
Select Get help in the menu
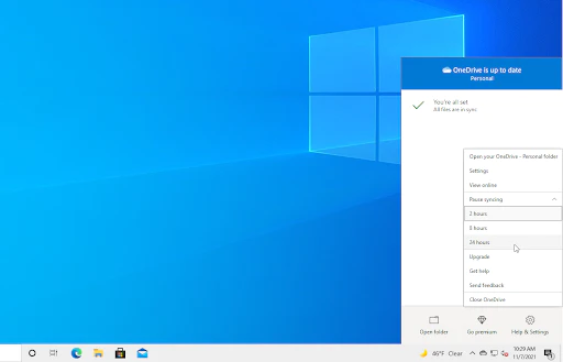pos(513,271)
